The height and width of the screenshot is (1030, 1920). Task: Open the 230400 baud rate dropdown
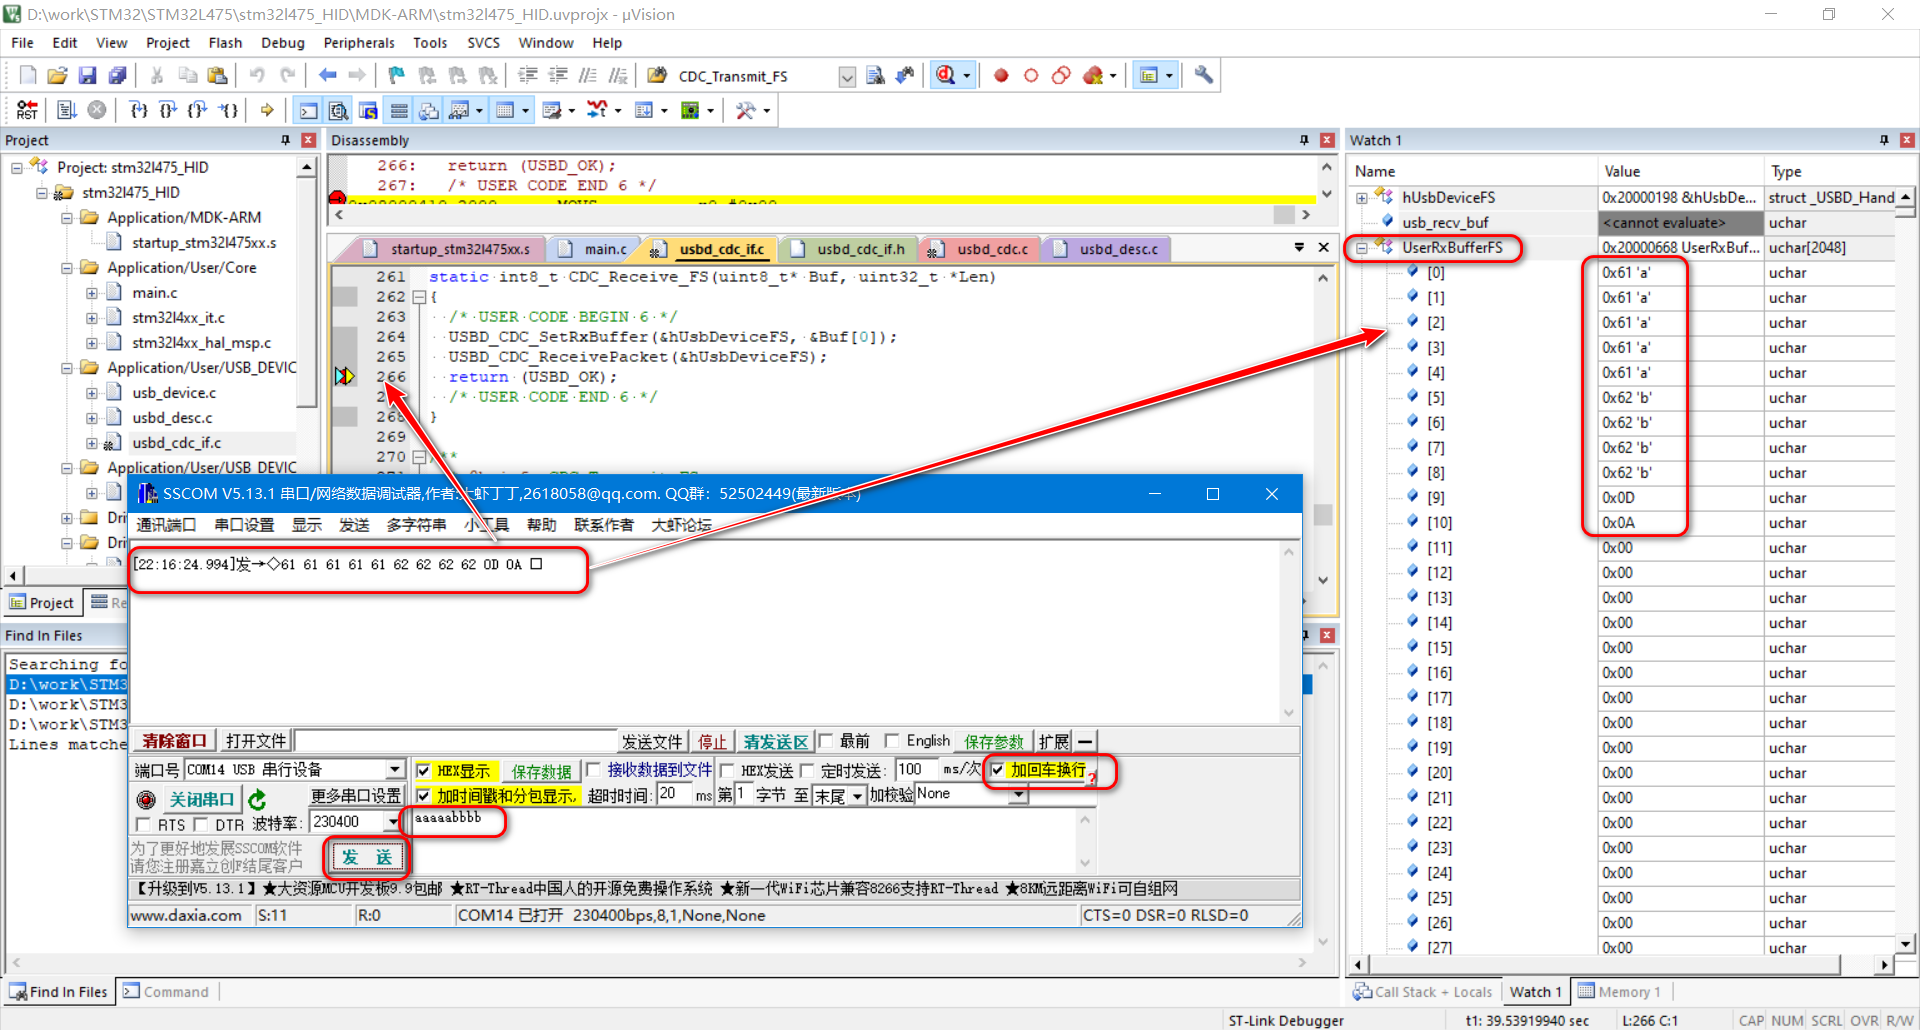click(394, 821)
